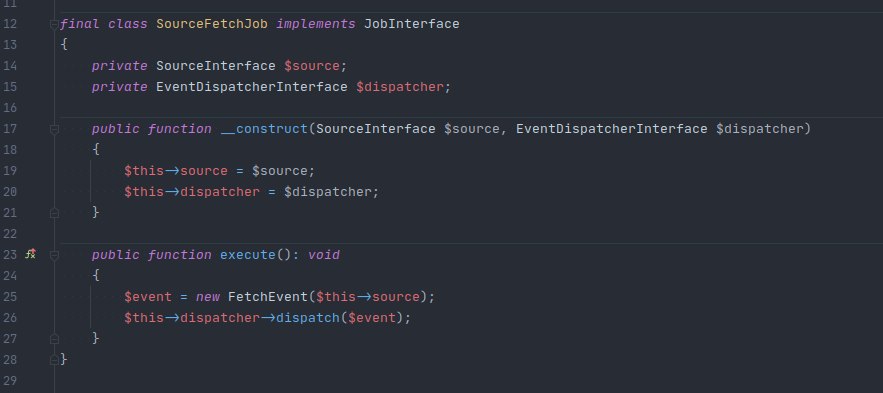Click the FetchEvent class reference
The height and width of the screenshot is (393, 883).
tap(268, 297)
